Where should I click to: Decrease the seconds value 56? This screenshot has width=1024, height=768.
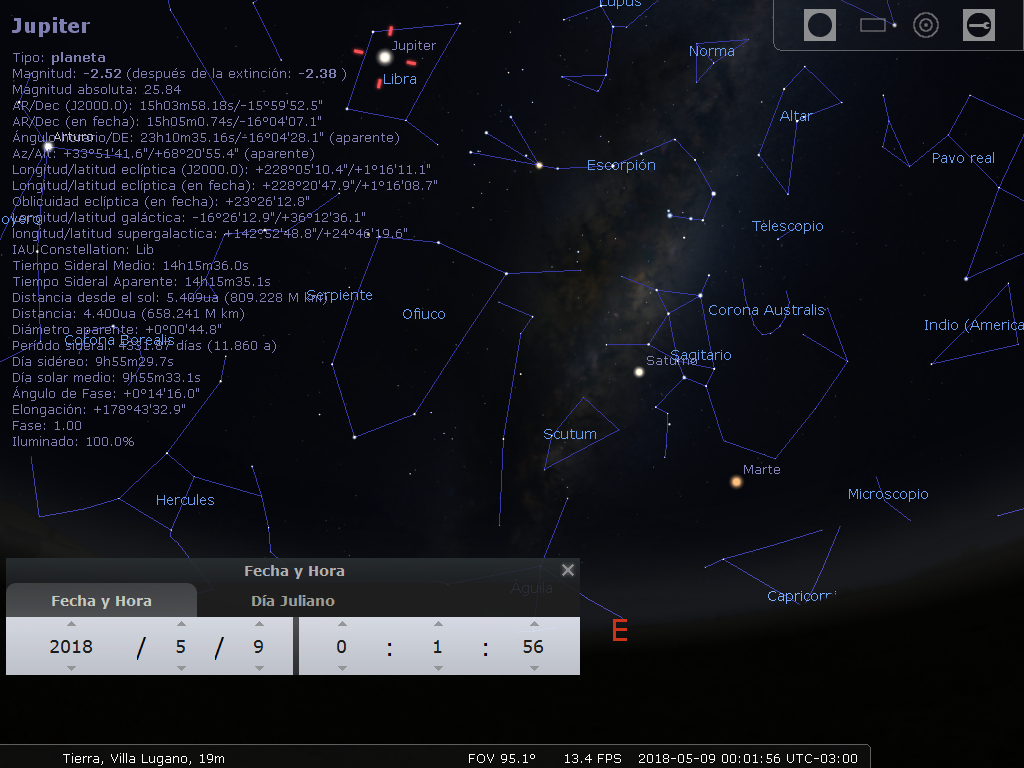(534, 668)
